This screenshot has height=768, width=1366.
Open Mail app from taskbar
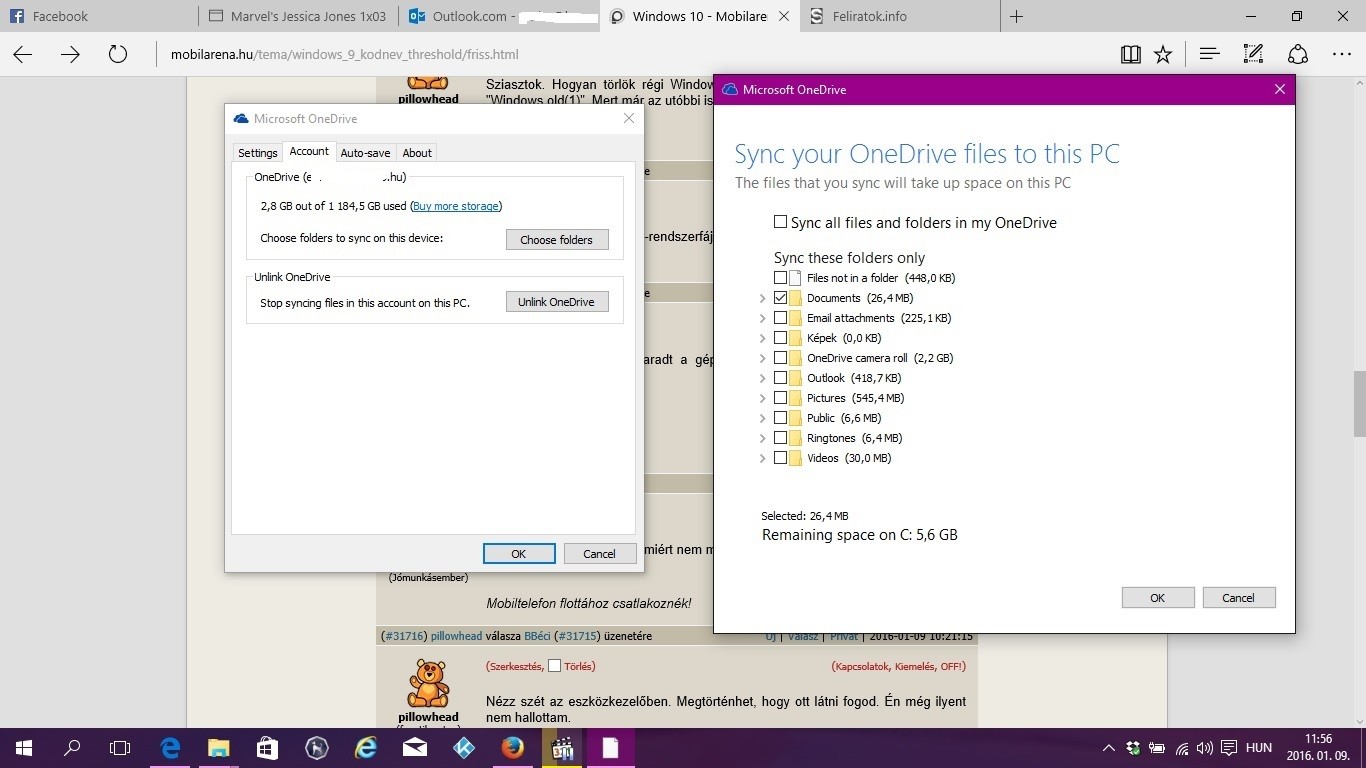click(415, 747)
